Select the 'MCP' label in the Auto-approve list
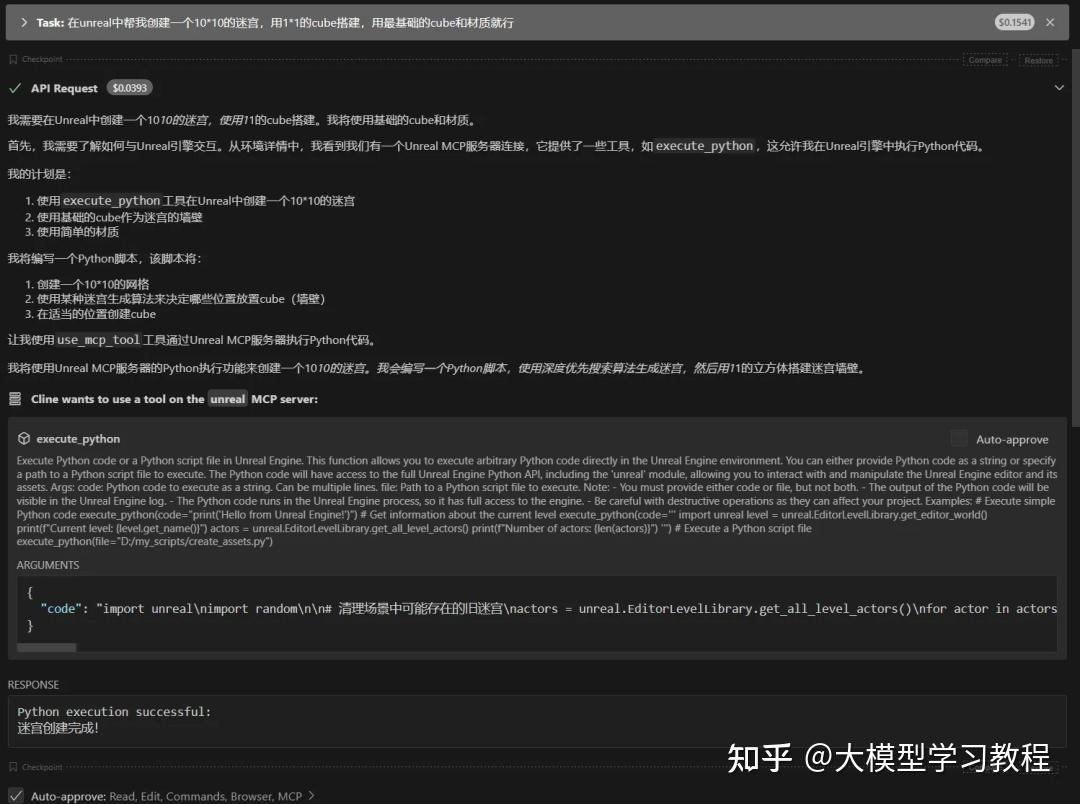 [x=291, y=795]
